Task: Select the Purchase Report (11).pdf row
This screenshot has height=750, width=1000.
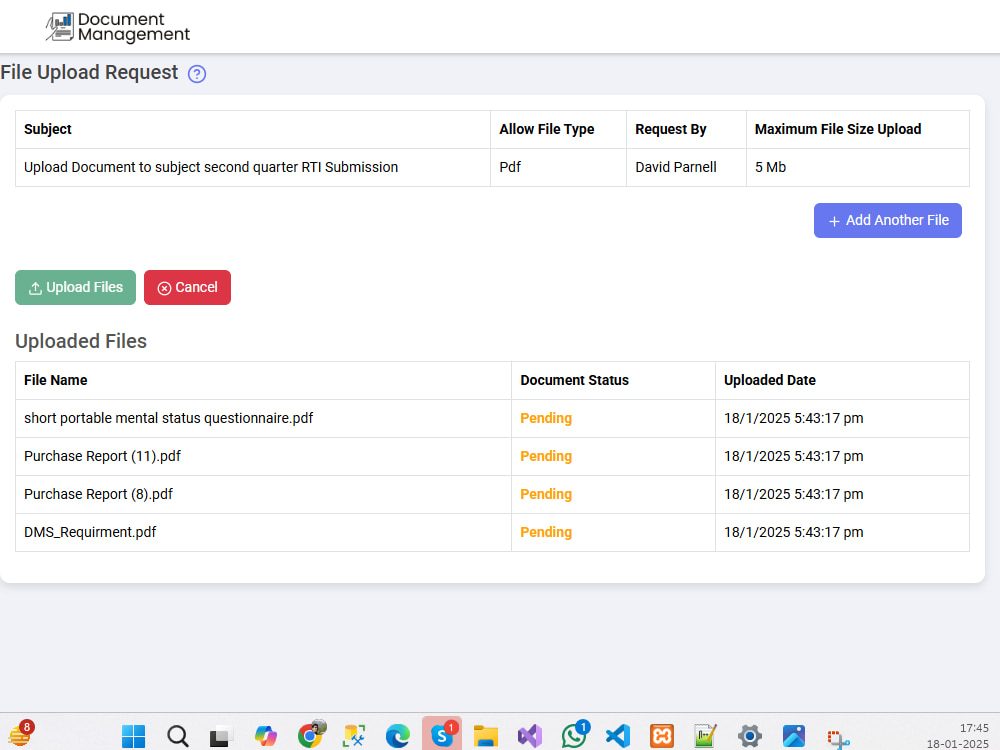Action: pyautogui.click(x=492, y=457)
